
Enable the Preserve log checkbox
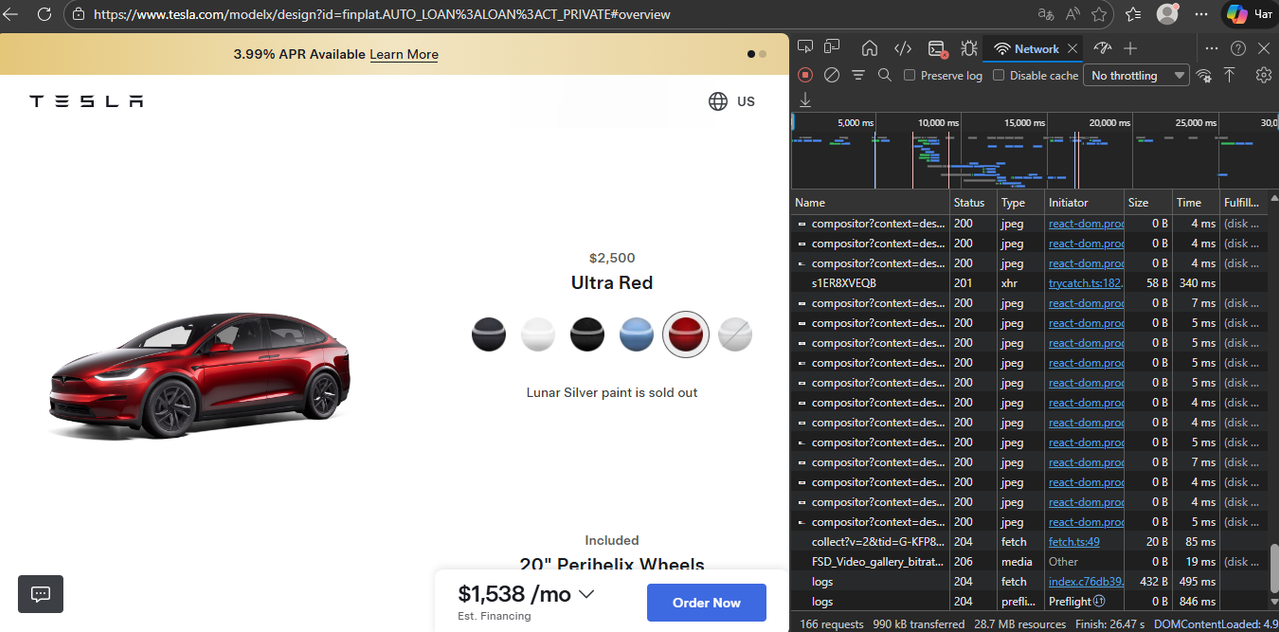pyautogui.click(x=909, y=75)
